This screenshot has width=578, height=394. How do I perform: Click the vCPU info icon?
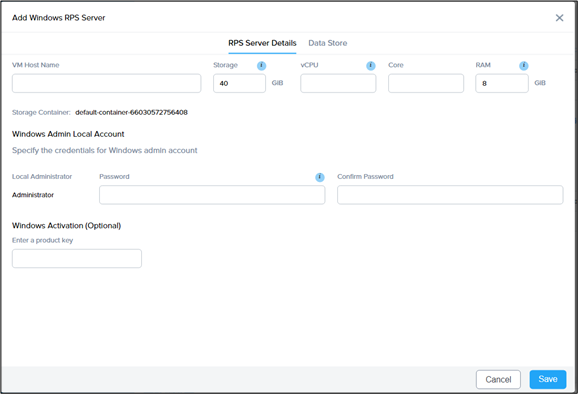371,66
